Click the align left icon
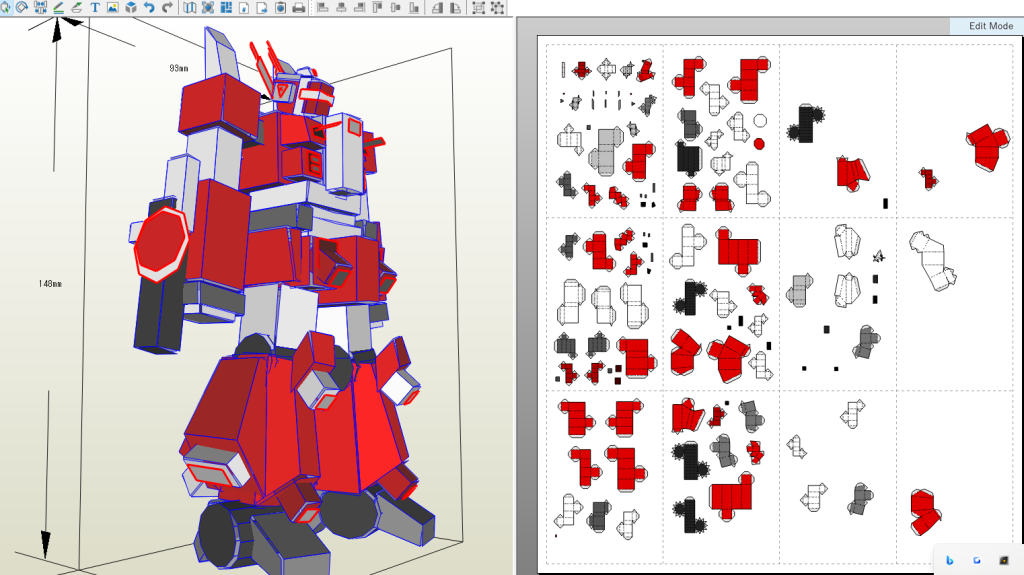Viewport: 1024px width, 575px height. (x=323, y=7)
